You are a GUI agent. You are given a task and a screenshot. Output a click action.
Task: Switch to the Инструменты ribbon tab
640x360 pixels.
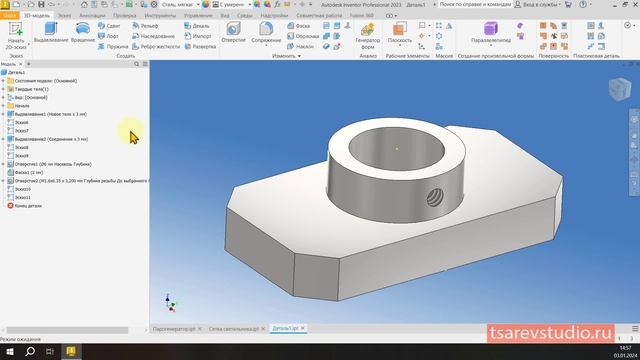click(160, 16)
